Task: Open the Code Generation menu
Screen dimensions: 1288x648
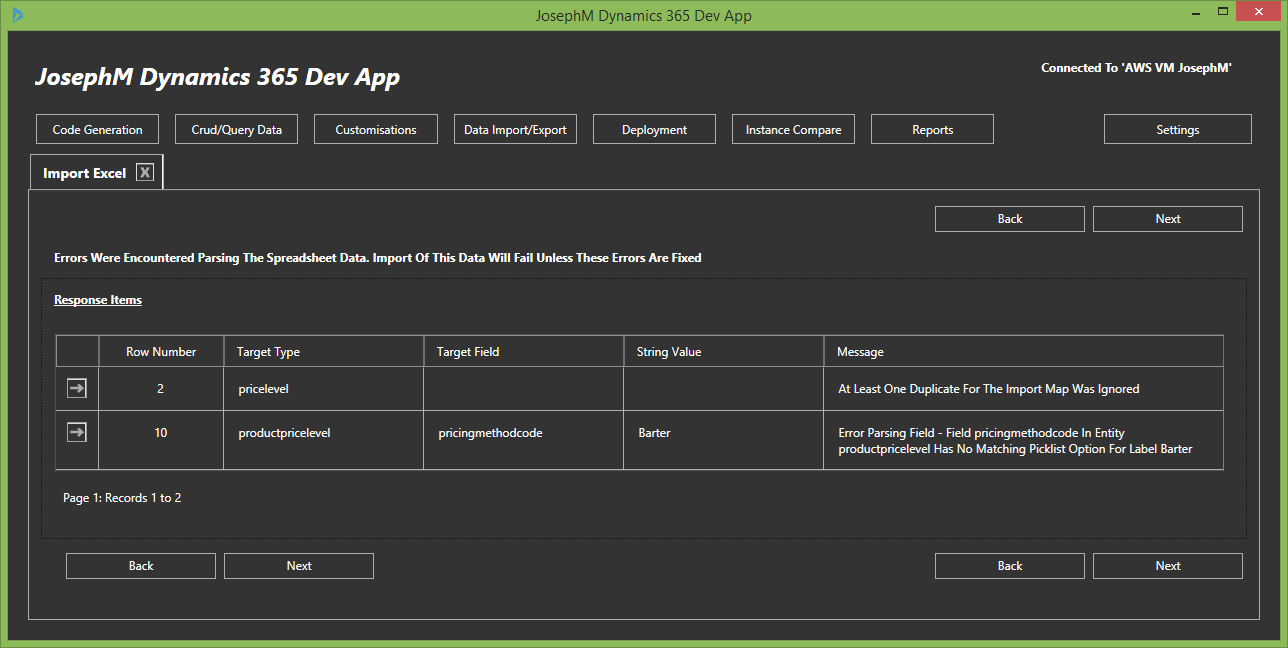Action: [x=97, y=129]
